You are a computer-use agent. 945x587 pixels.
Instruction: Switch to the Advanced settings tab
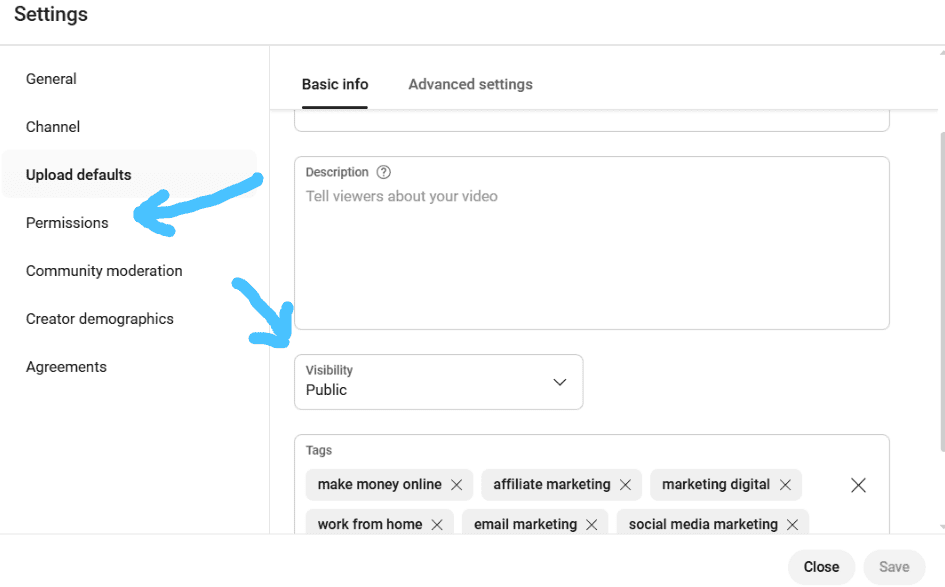coord(470,84)
